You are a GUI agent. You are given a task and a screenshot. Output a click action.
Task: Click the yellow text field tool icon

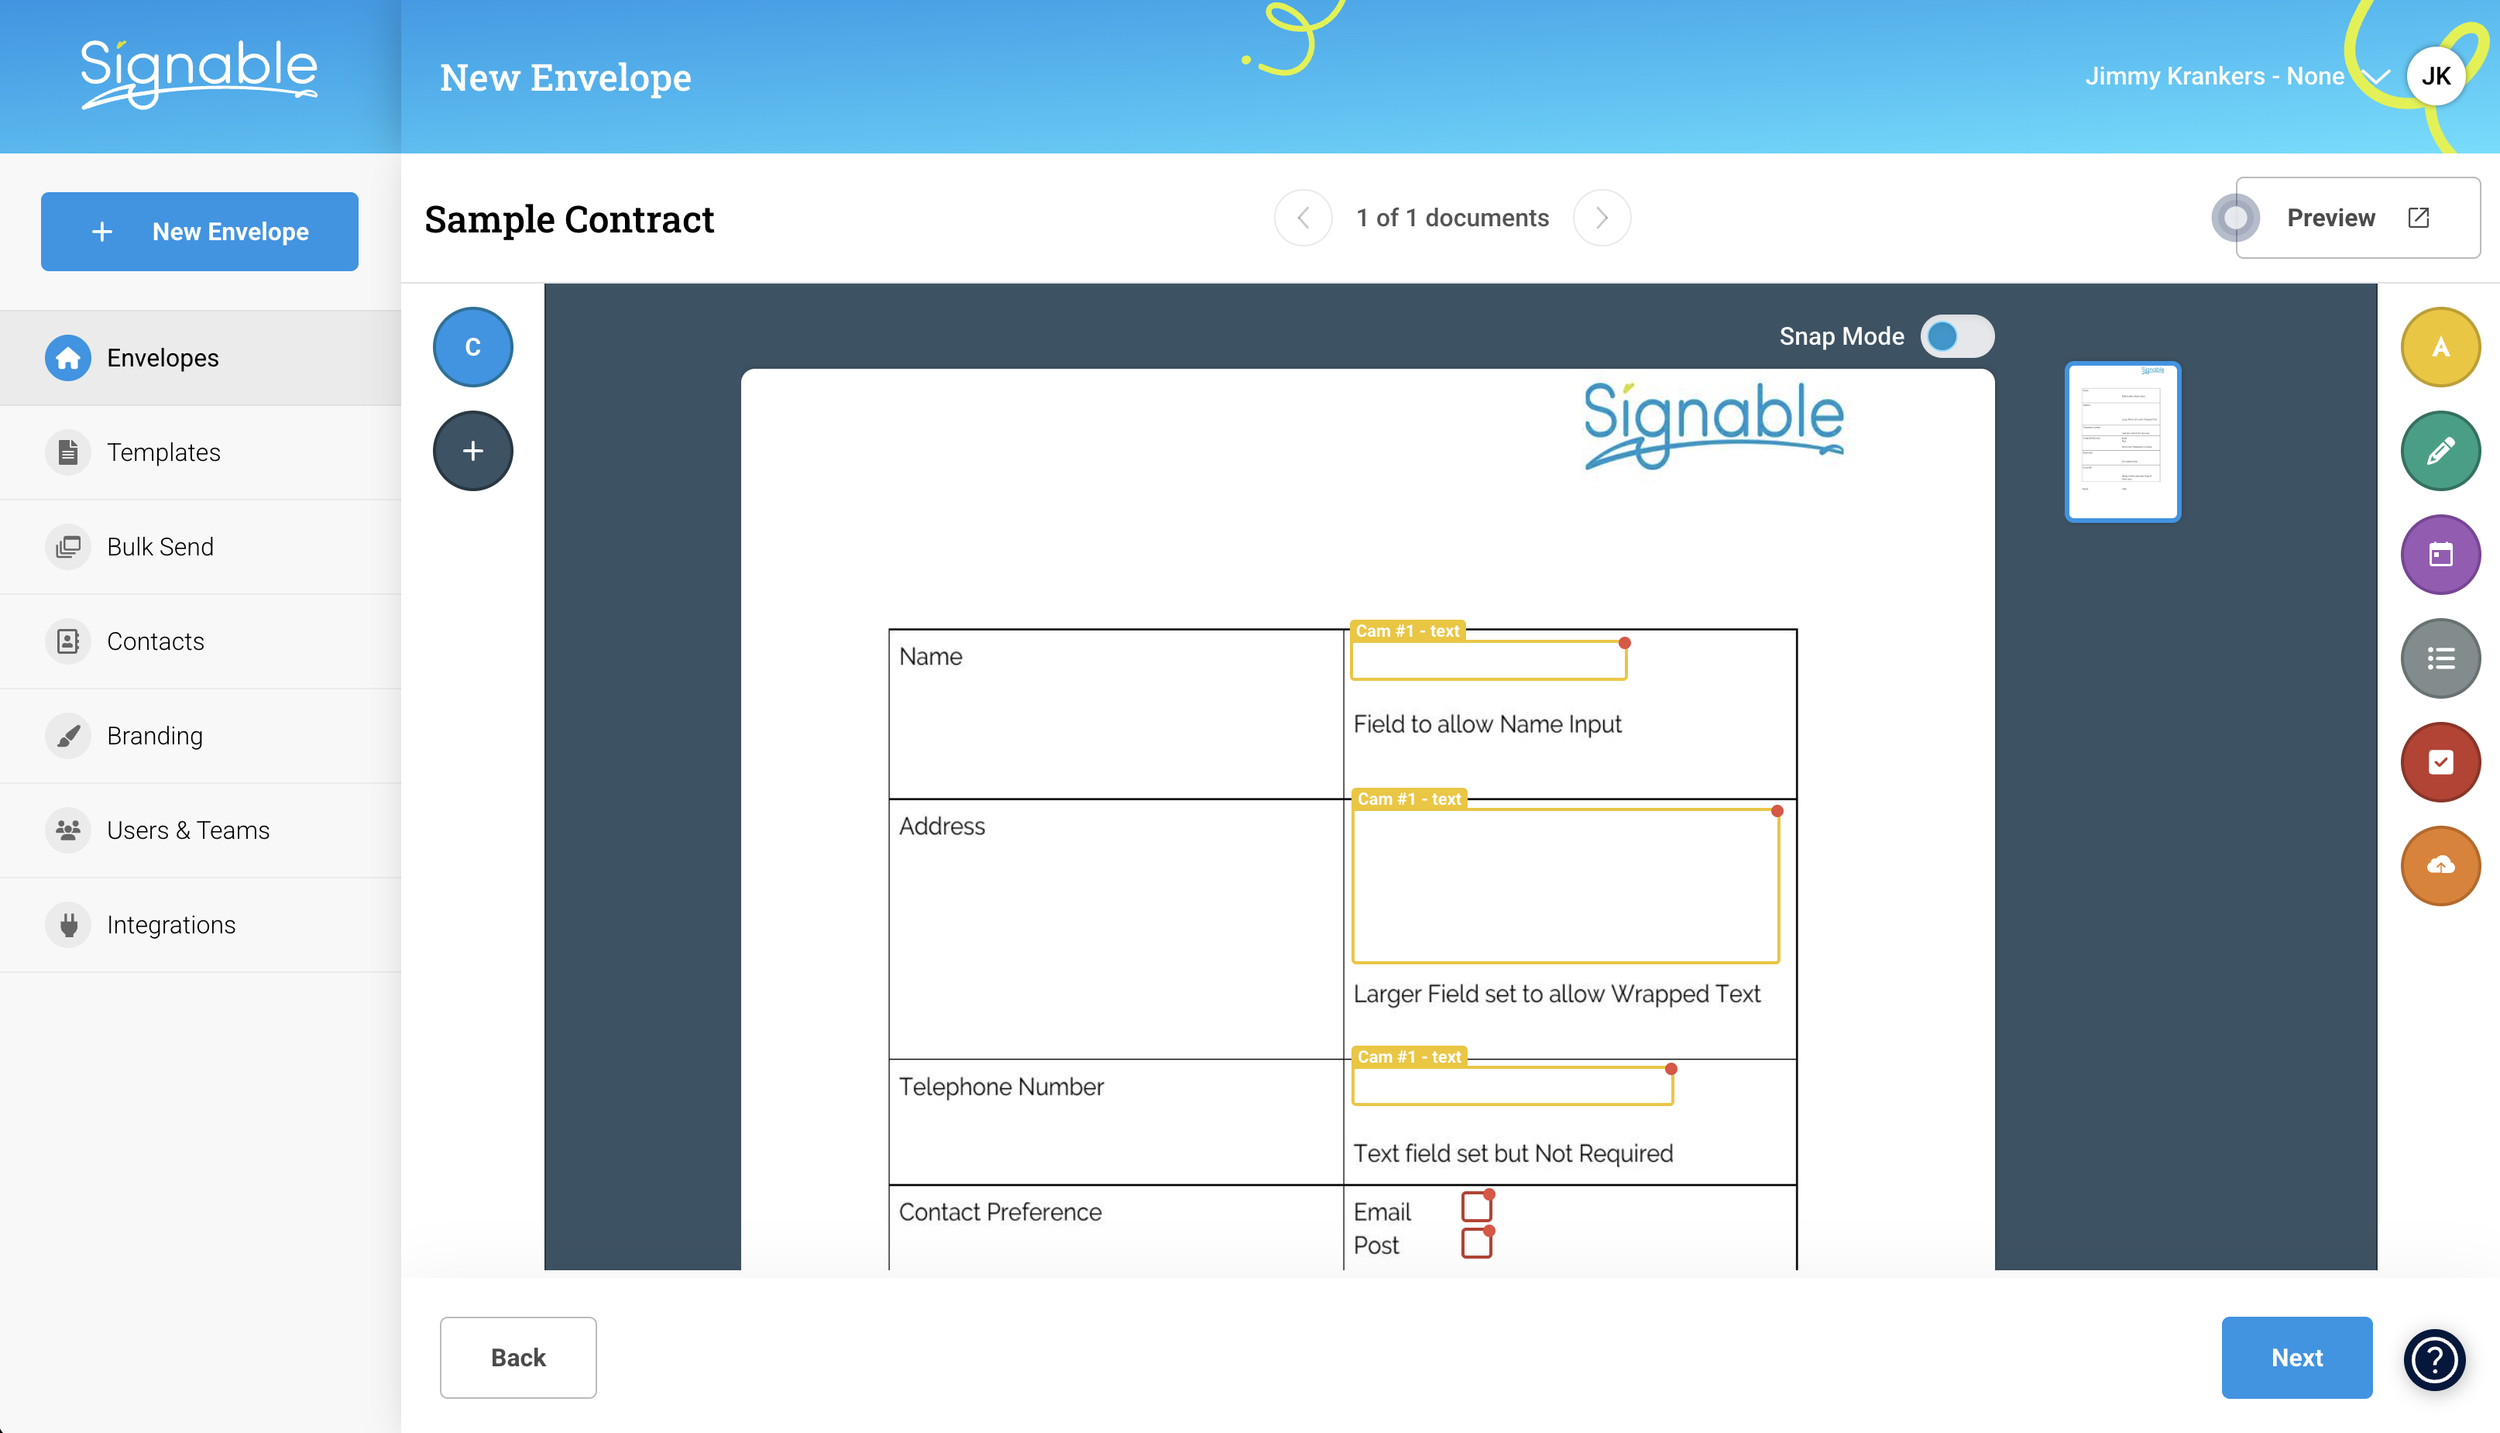click(2440, 347)
